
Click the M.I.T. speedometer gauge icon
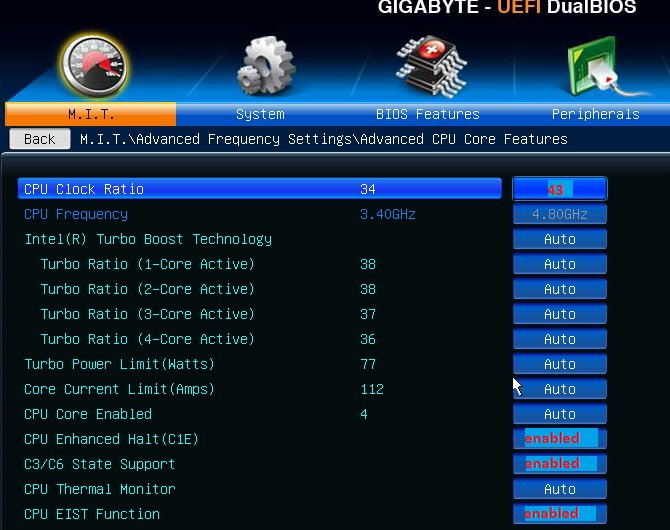[94, 66]
